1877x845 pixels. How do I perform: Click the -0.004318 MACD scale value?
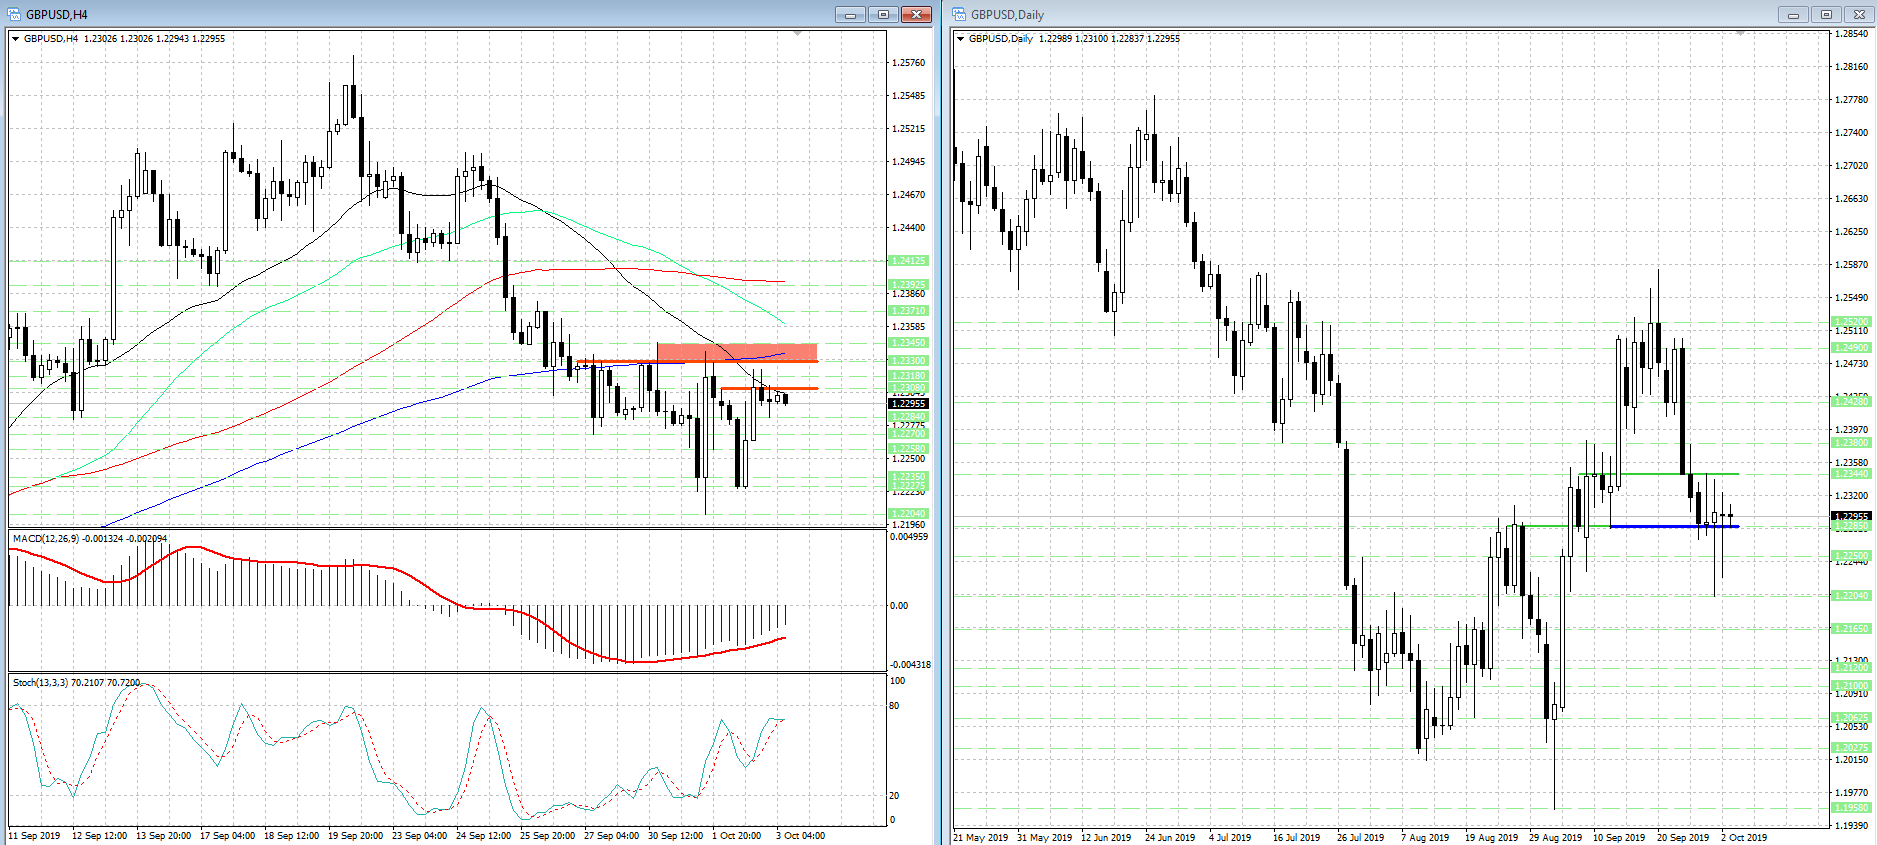[910, 665]
